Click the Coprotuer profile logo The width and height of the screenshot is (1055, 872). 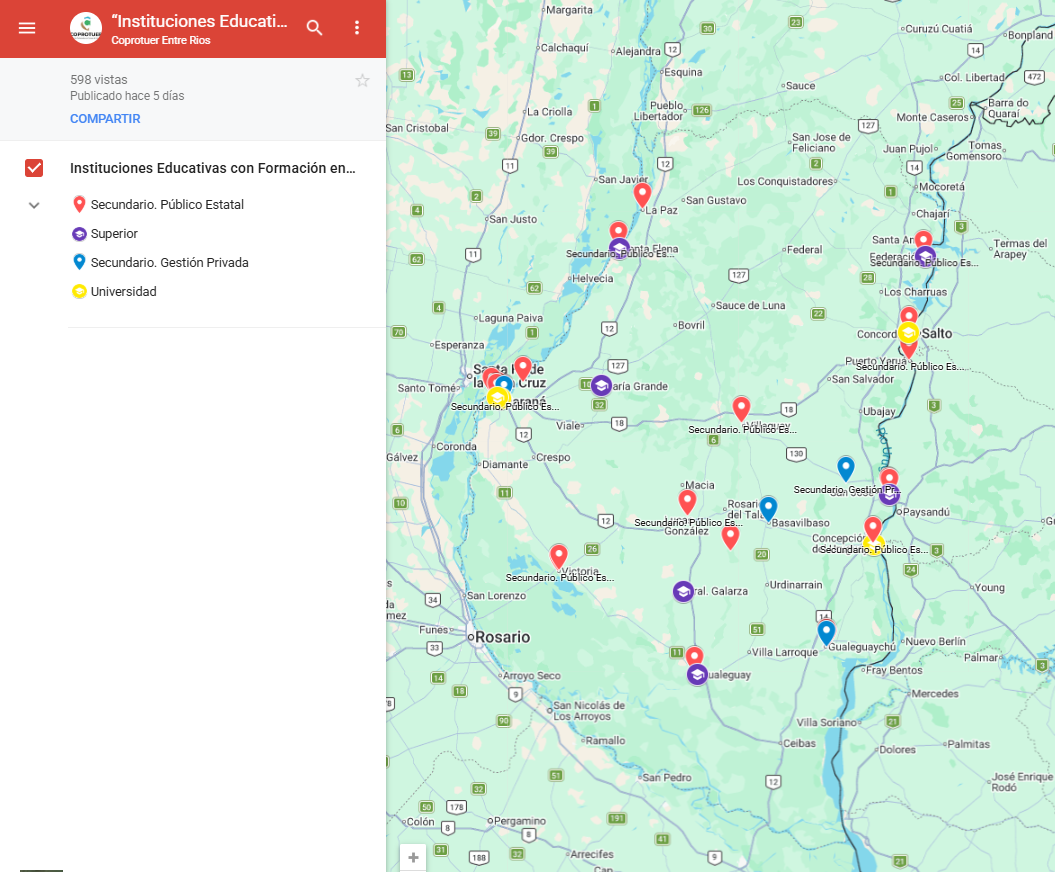(86, 28)
